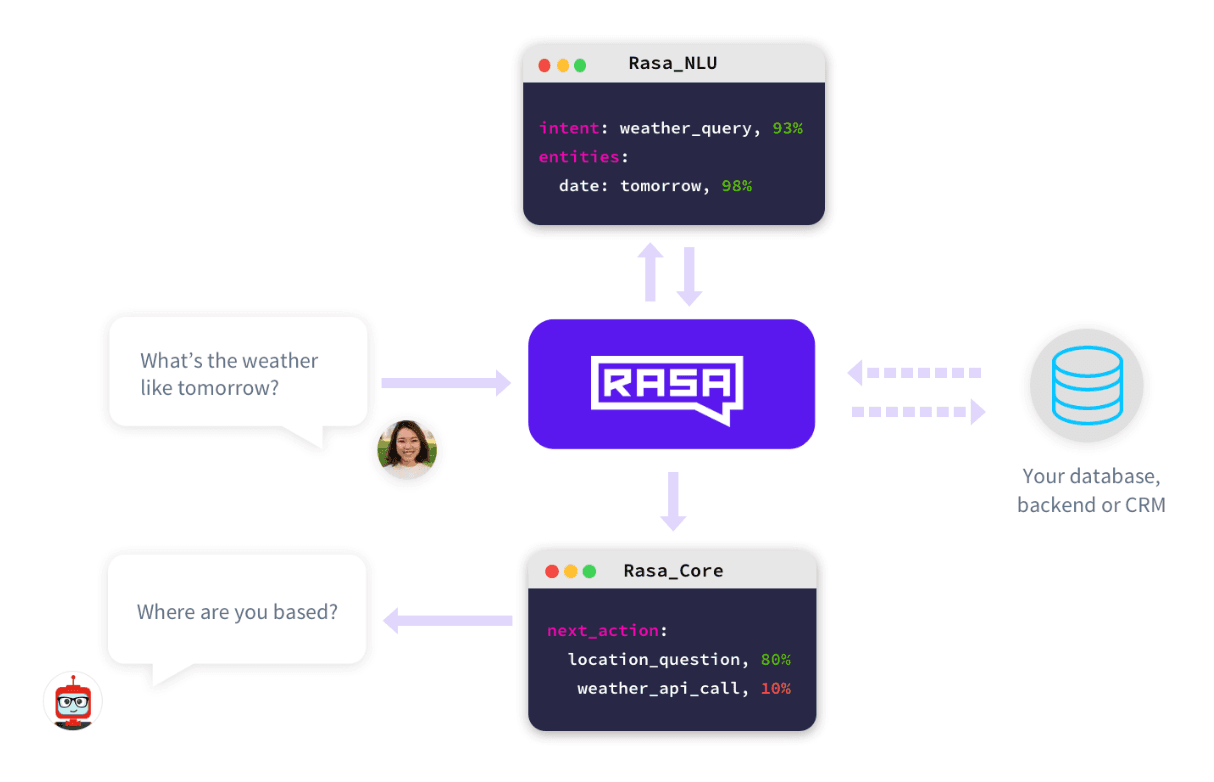Click the intent weather_query line
The image size is (1214, 782).
[x=670, y=128]
